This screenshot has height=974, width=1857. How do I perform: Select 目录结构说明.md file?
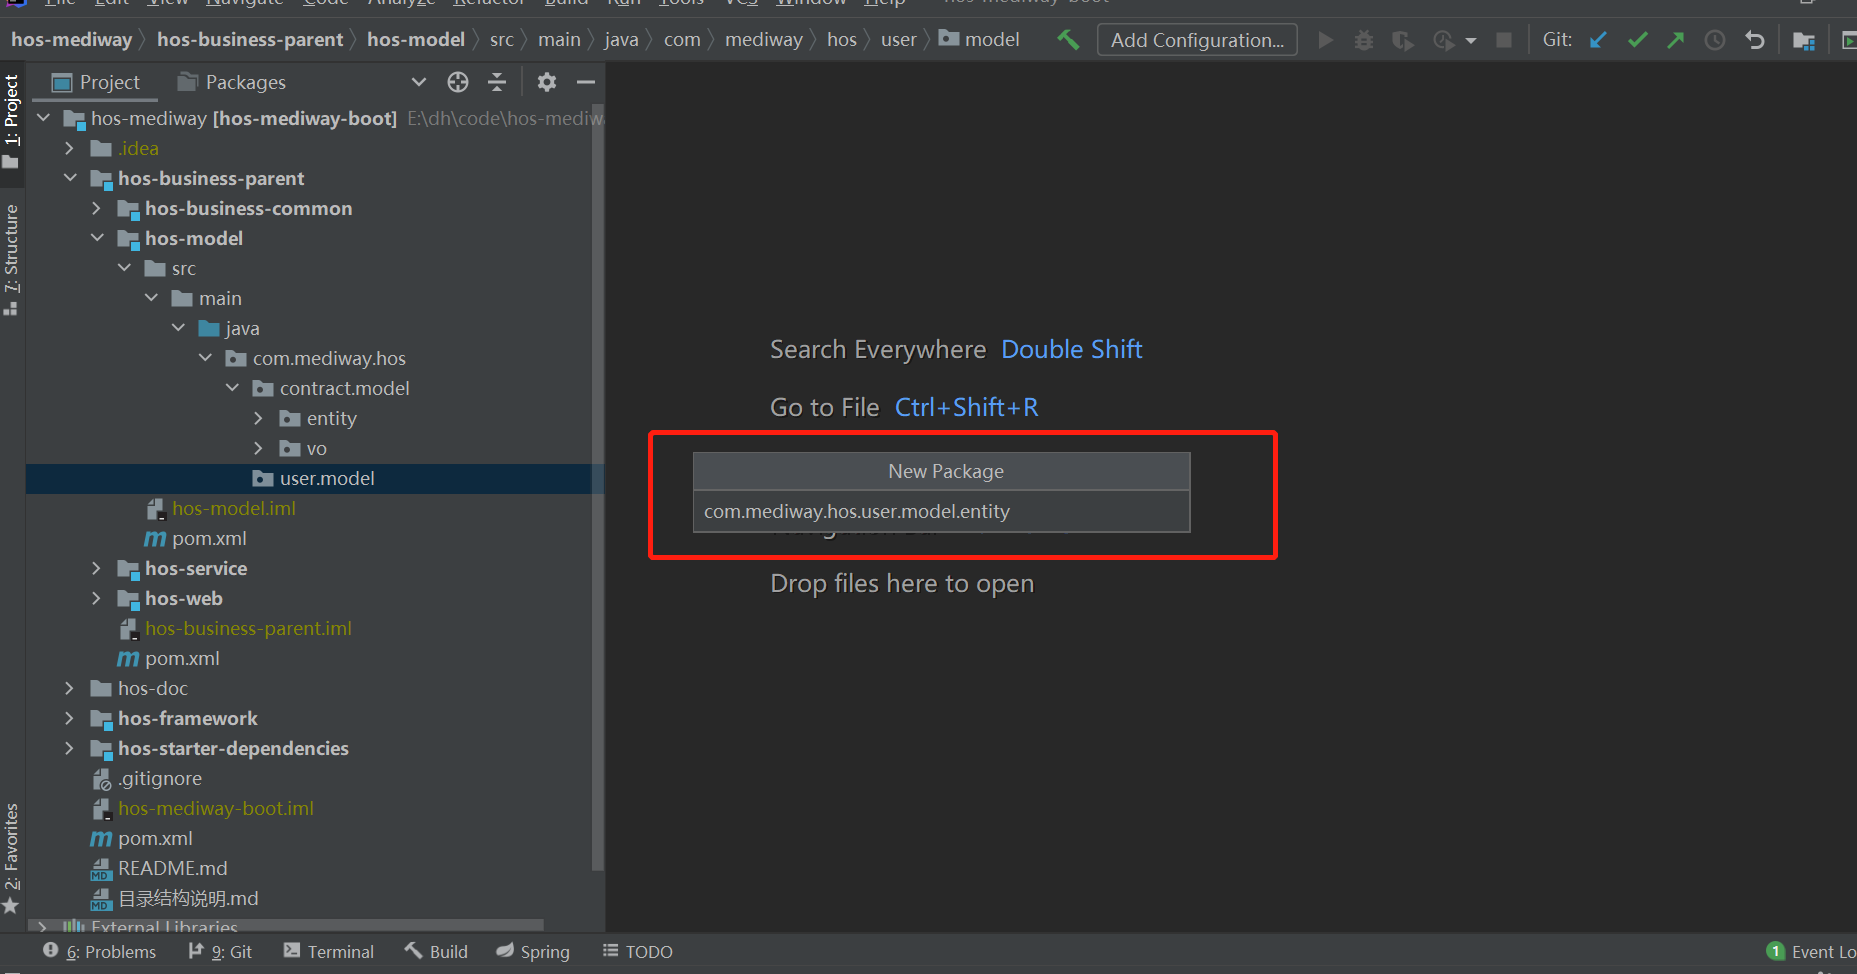188,898
